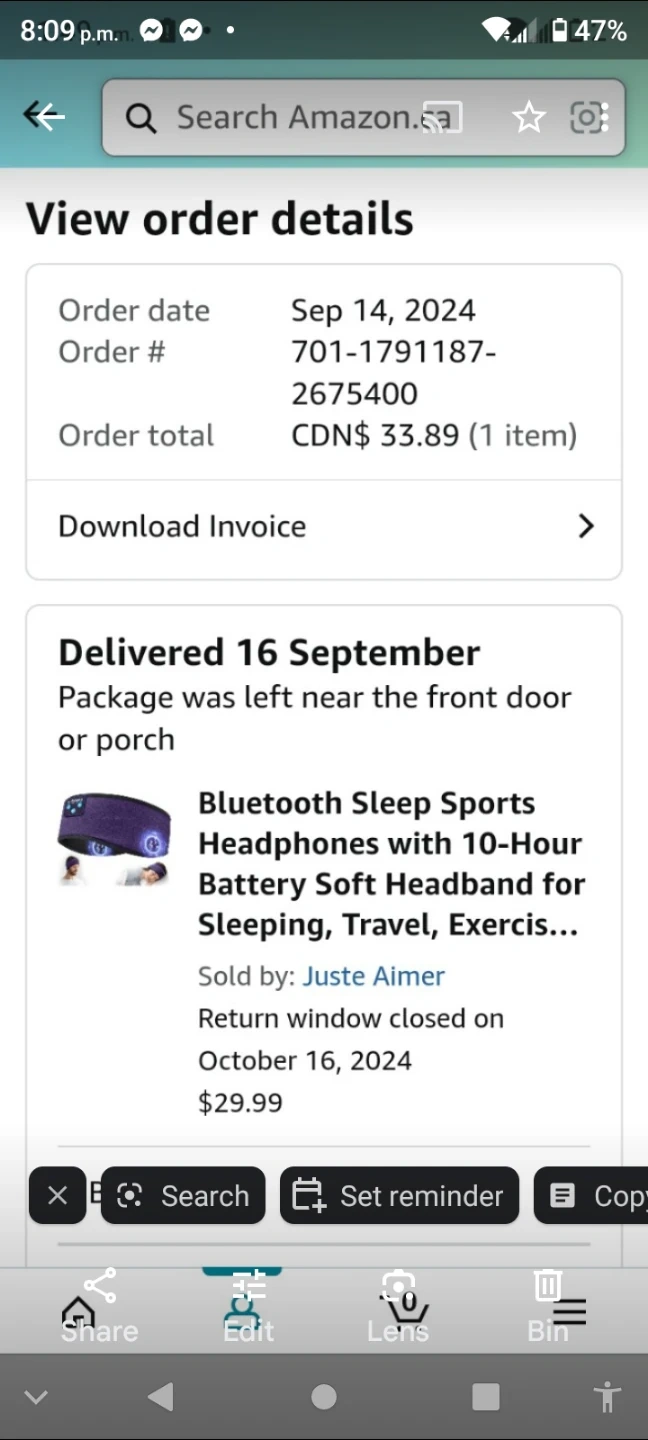Open the Bluetooth Sleep Sports Headphones title
This screenshot has width=648, height=1440.
coord(390,864)
